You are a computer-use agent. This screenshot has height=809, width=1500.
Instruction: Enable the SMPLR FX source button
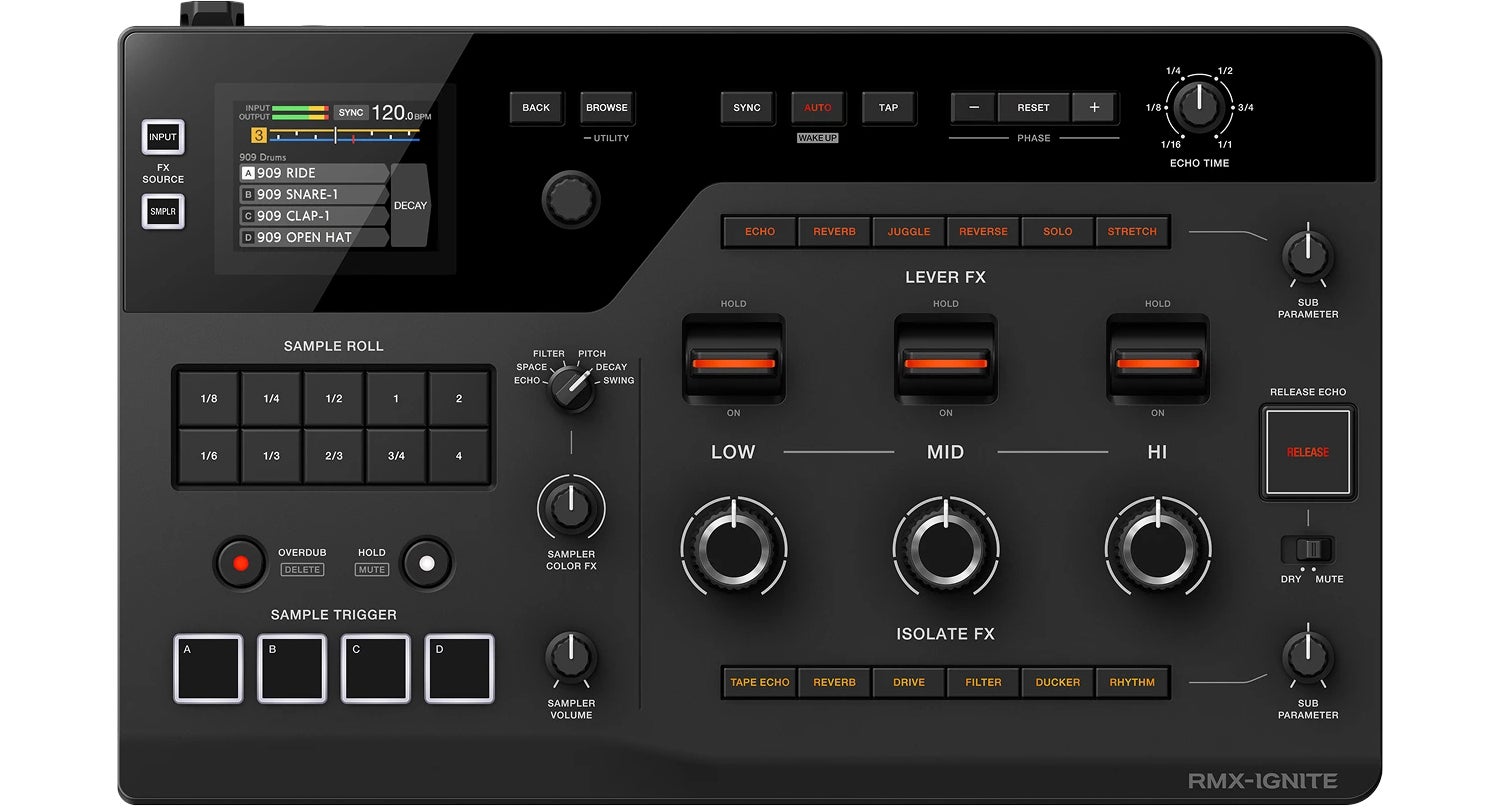click(x=163, y=212)
